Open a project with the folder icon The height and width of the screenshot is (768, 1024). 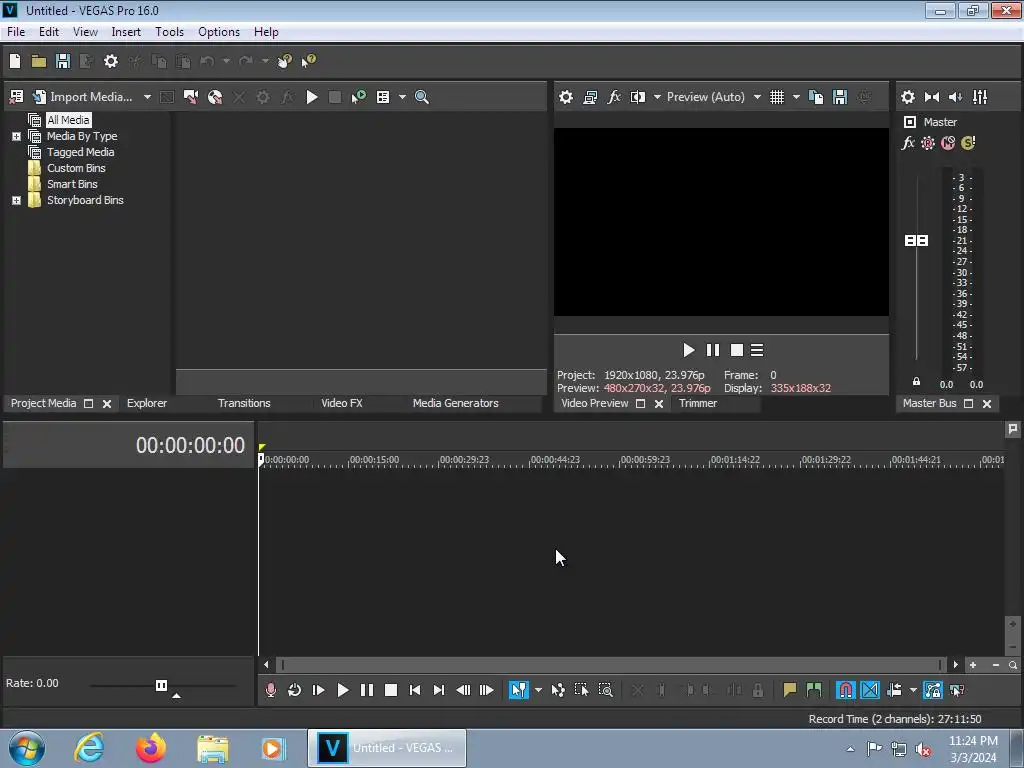(39, 61)
